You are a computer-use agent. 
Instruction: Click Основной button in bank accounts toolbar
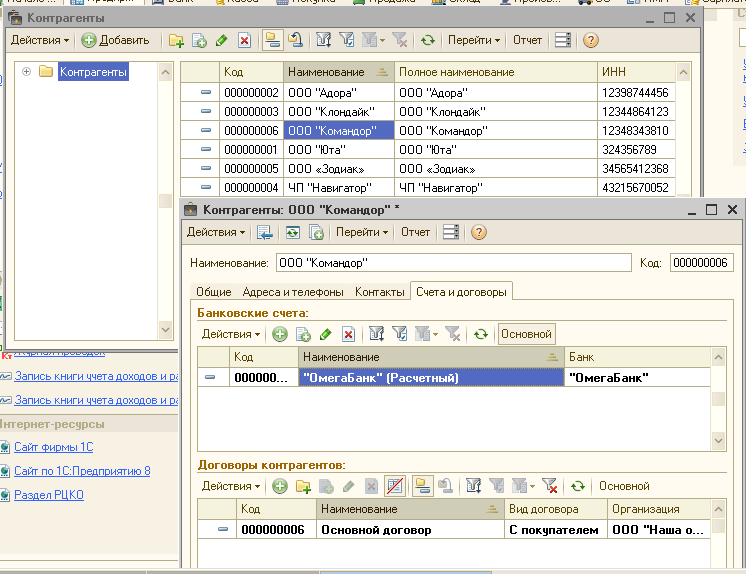526,334
